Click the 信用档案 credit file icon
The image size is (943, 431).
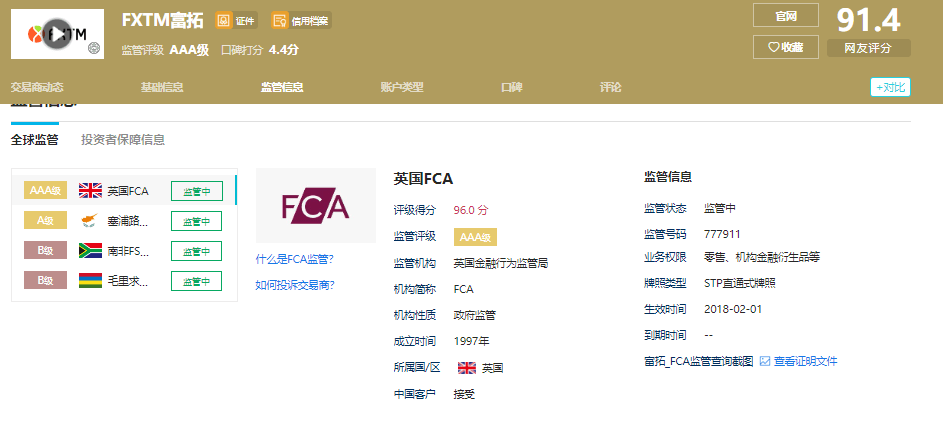point(279,20)
